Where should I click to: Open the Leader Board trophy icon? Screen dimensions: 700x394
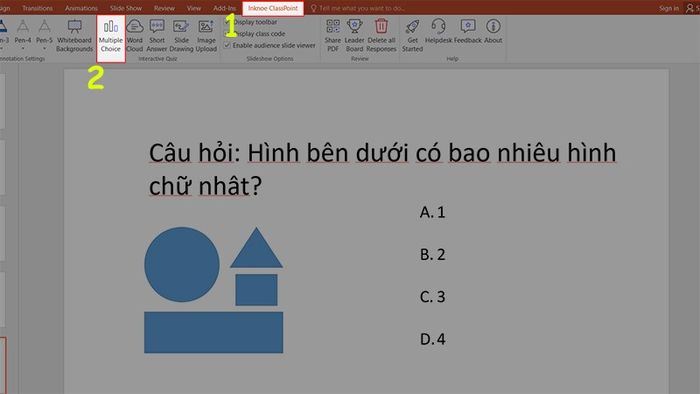[x=354, y=26]
